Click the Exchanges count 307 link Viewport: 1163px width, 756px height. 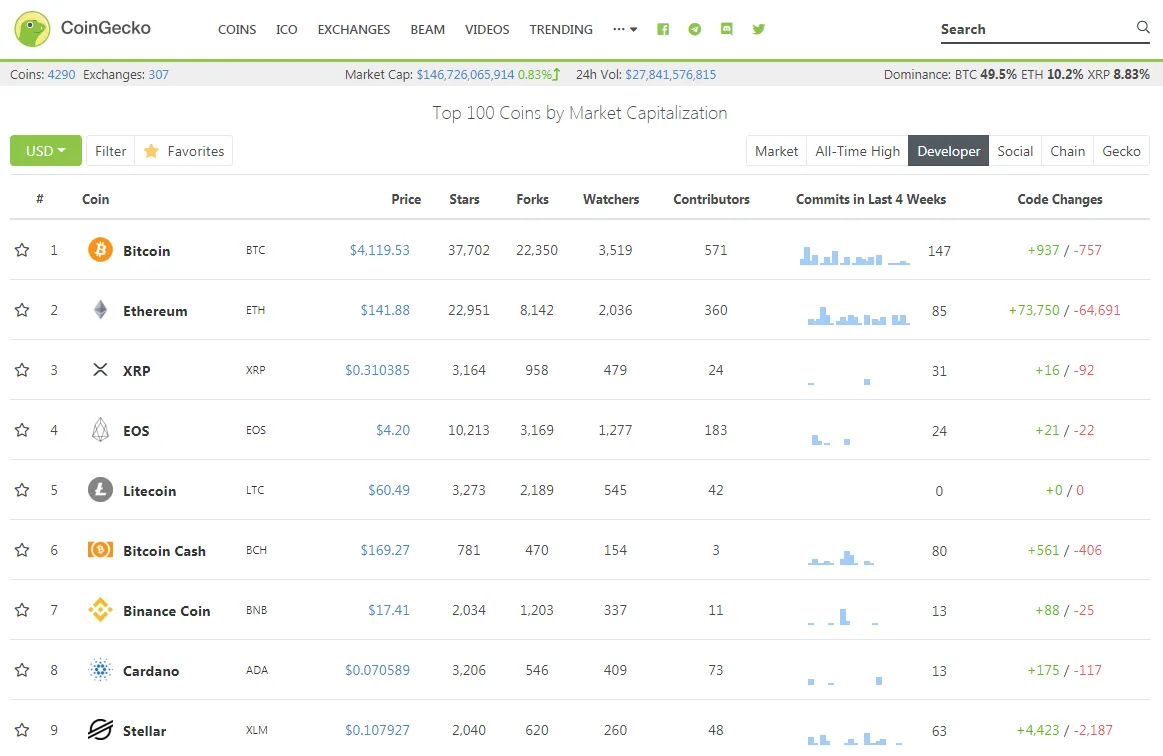[x=159, y=74]
